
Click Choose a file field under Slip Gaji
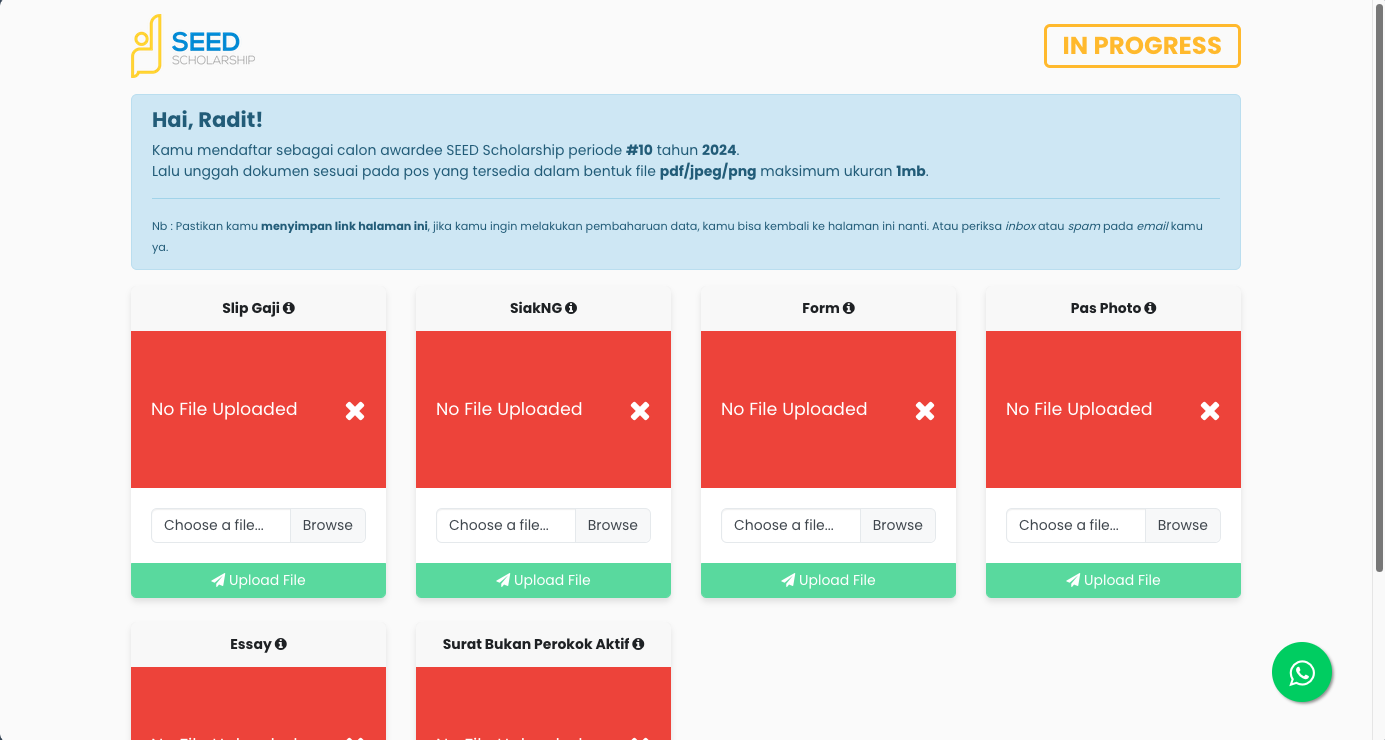(221, 525)
